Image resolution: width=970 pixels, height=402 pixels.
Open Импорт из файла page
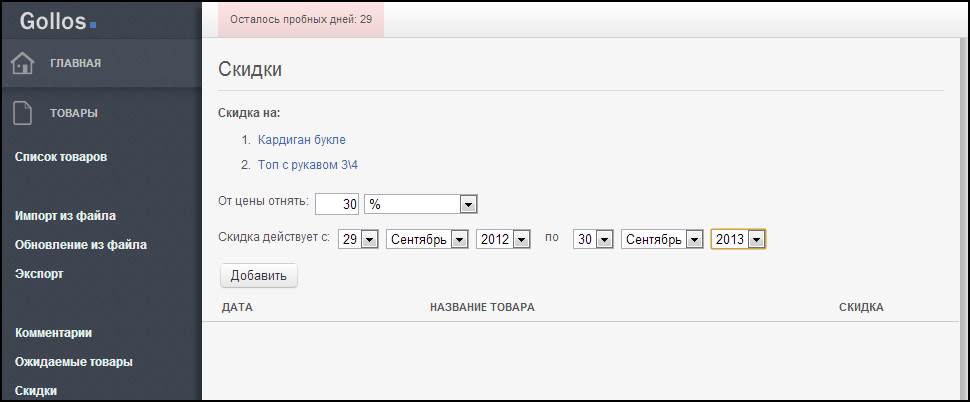tap(65, 216)
